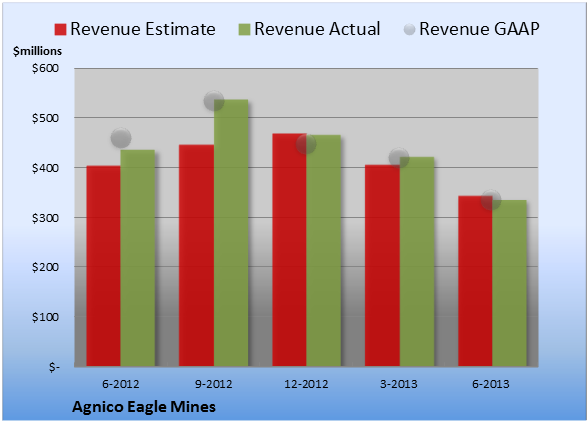Select the green actual bar for 12-2012
Screen dimensions: 588x422
tap(324, 251)
